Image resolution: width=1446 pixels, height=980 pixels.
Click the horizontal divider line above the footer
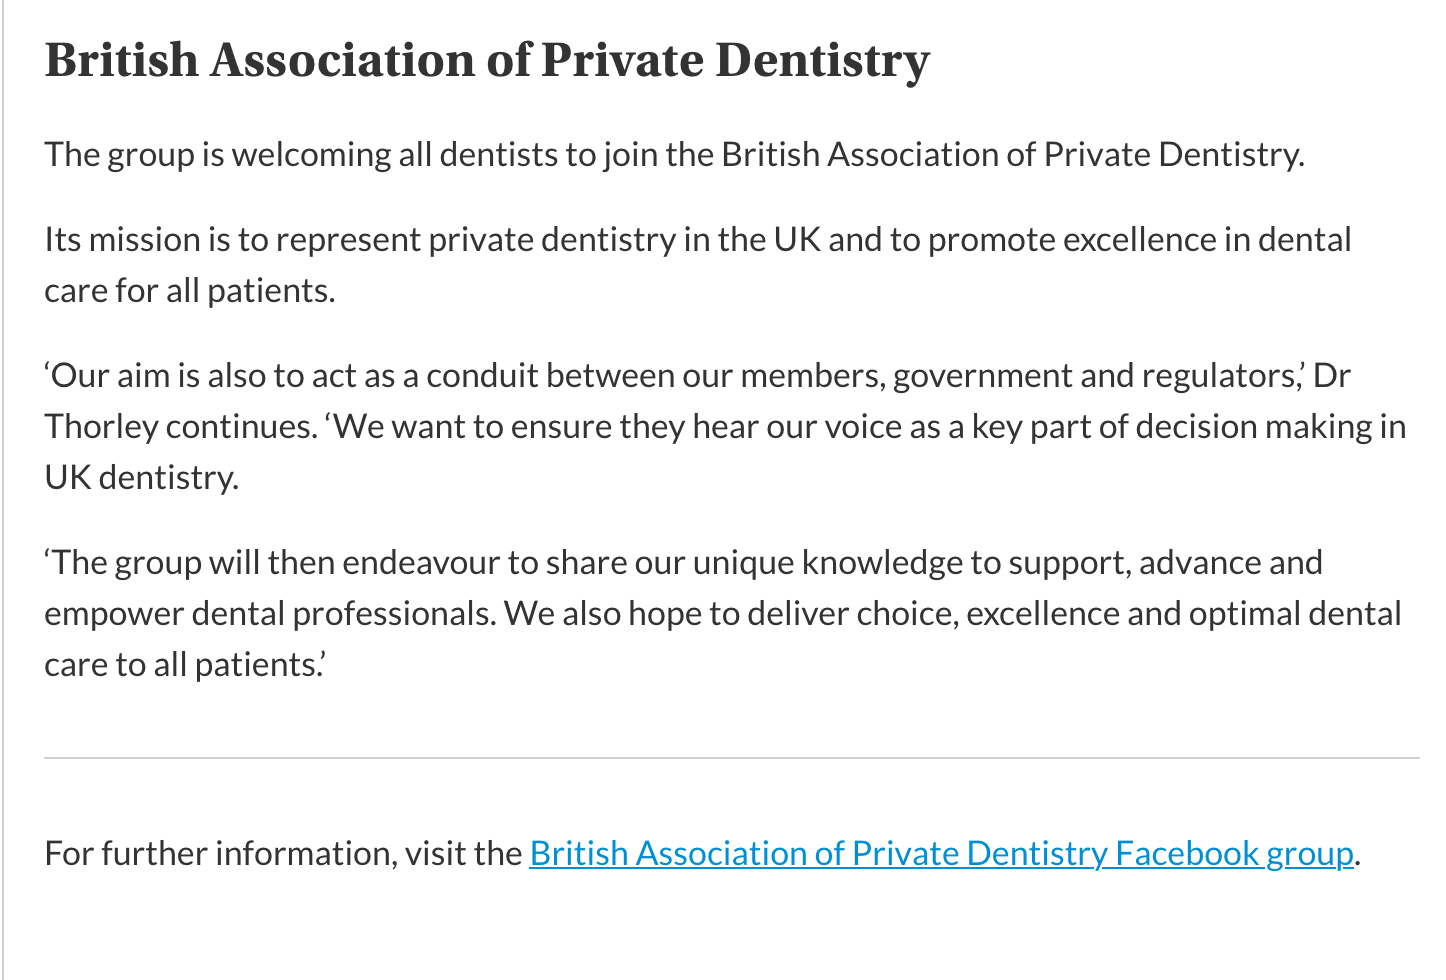tap(731, 758)
